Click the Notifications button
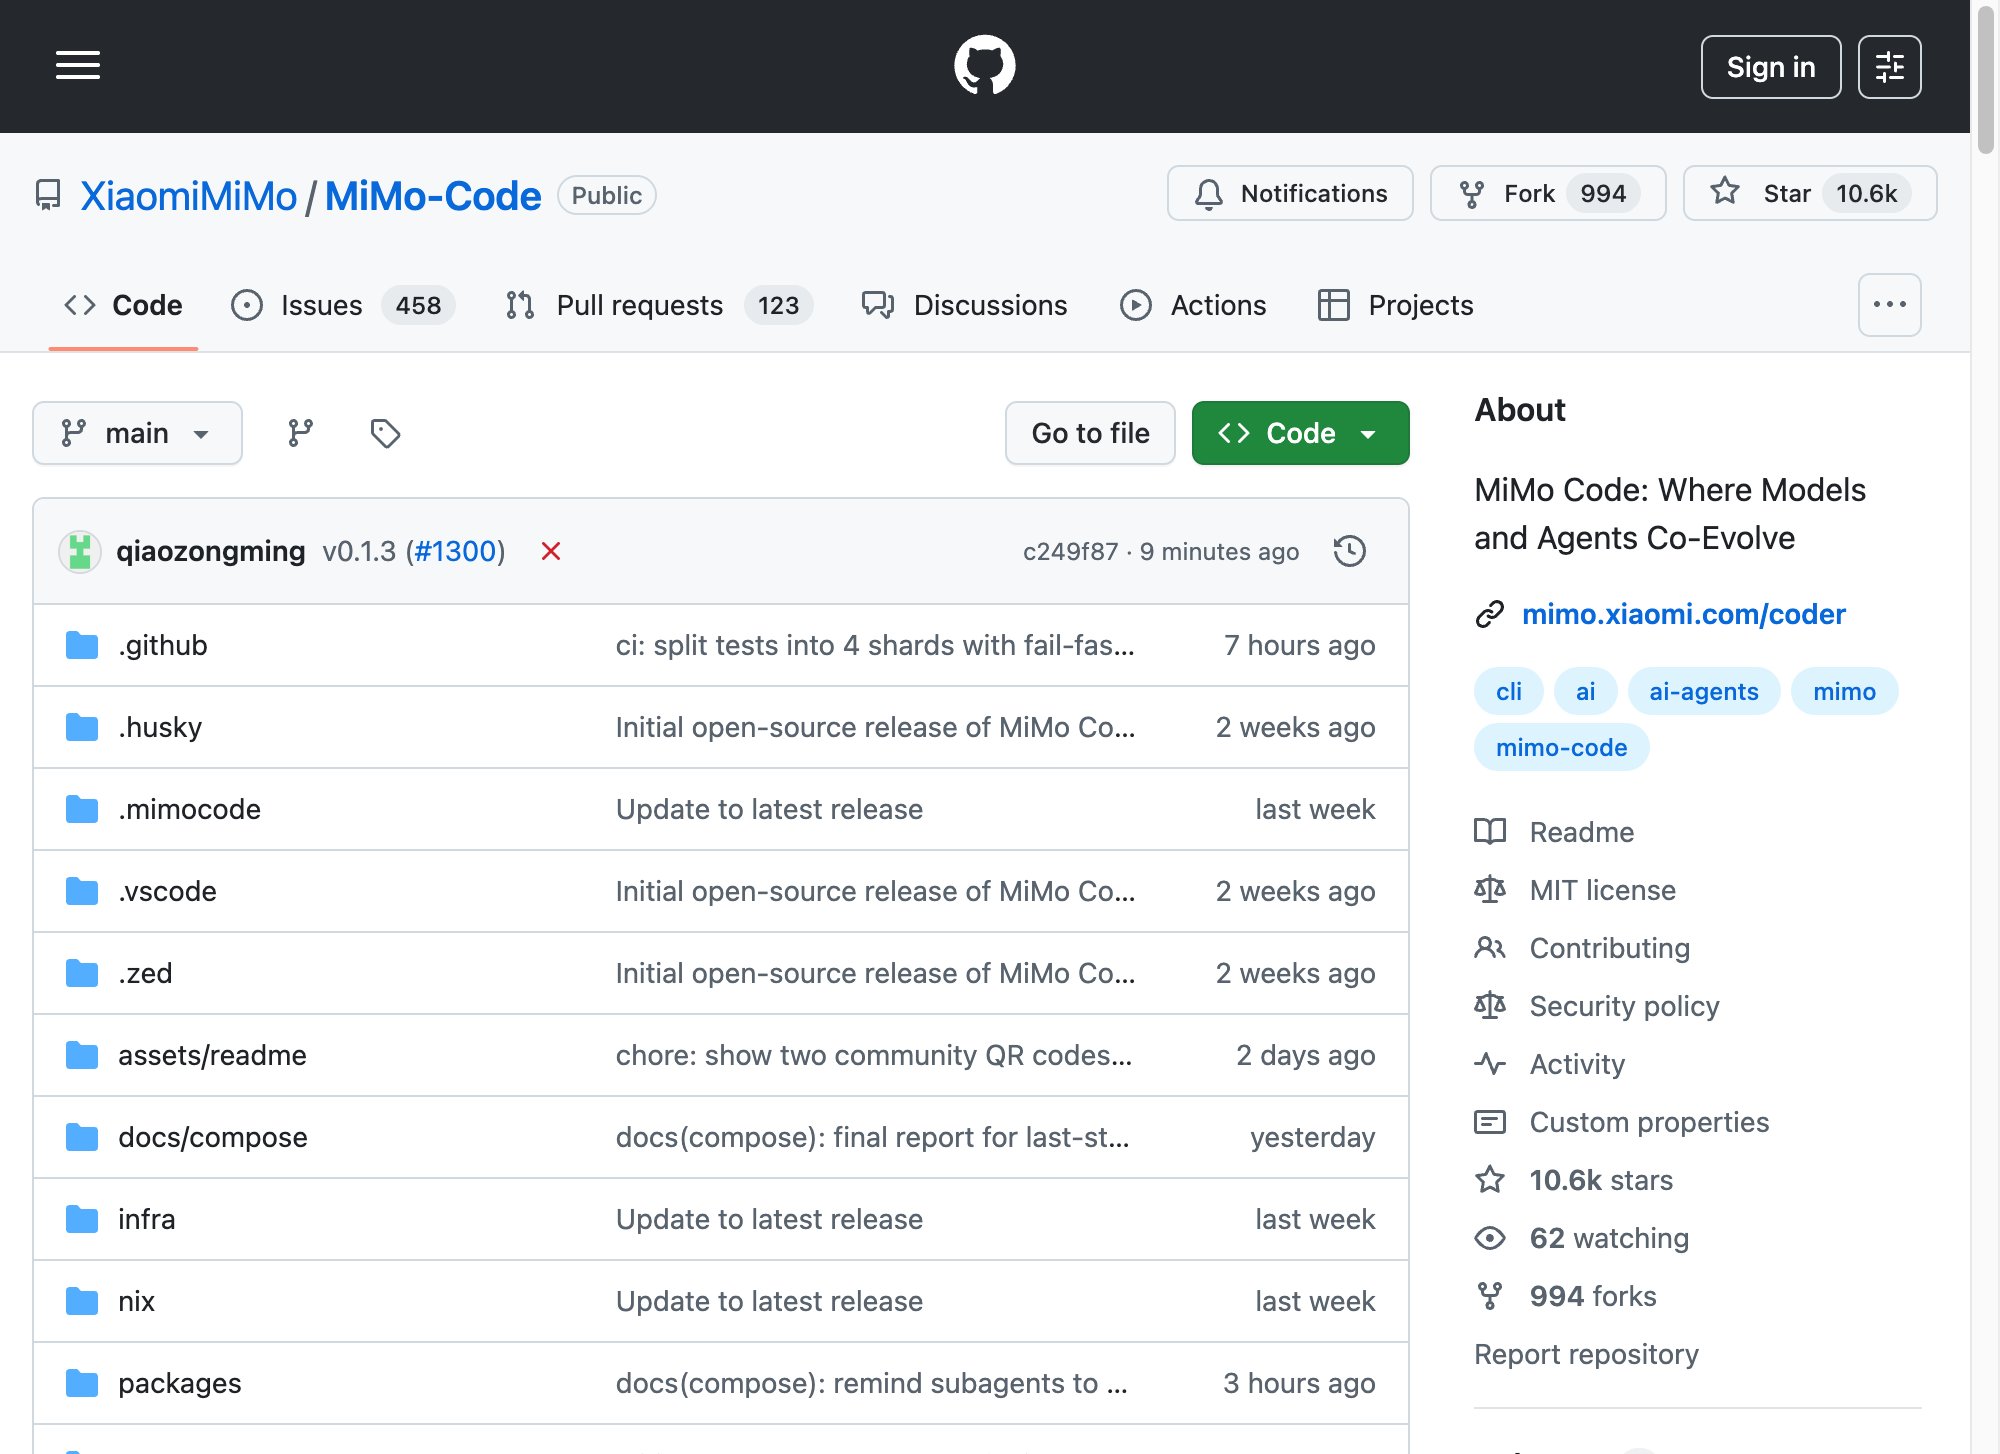Viewport: 2000px width, 1454px height. point(1290,193)
